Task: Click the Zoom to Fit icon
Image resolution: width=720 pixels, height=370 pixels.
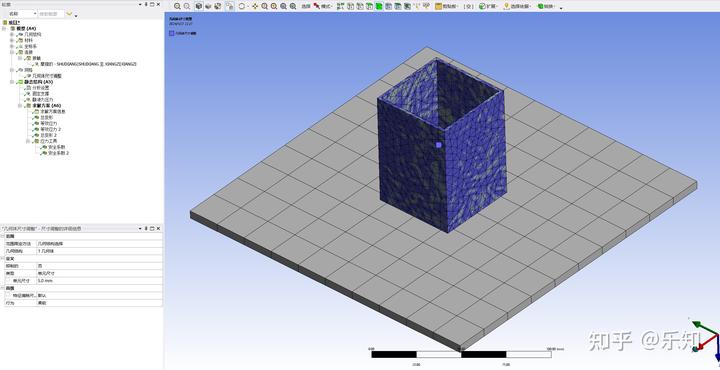Action: coord(283,6)
